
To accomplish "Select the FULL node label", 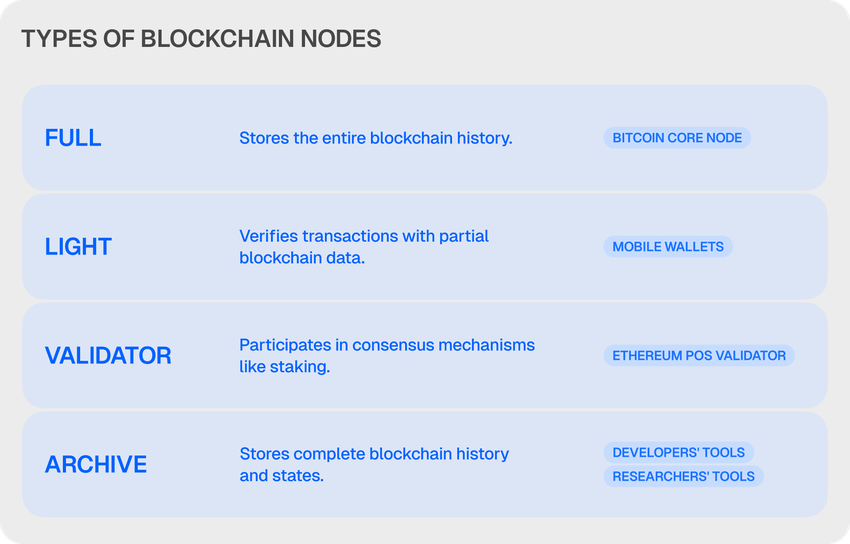I will [73, 138].
